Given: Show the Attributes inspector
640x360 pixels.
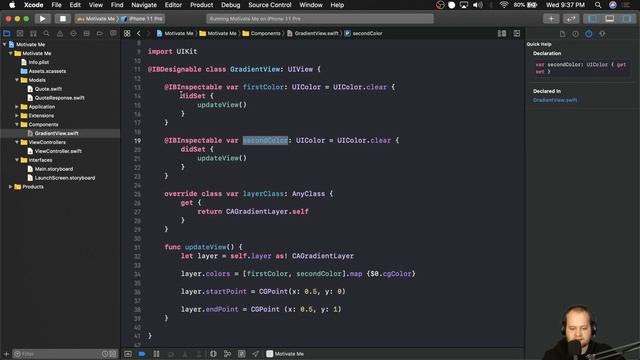Looking at the screenshot, I should click(602, 34).
